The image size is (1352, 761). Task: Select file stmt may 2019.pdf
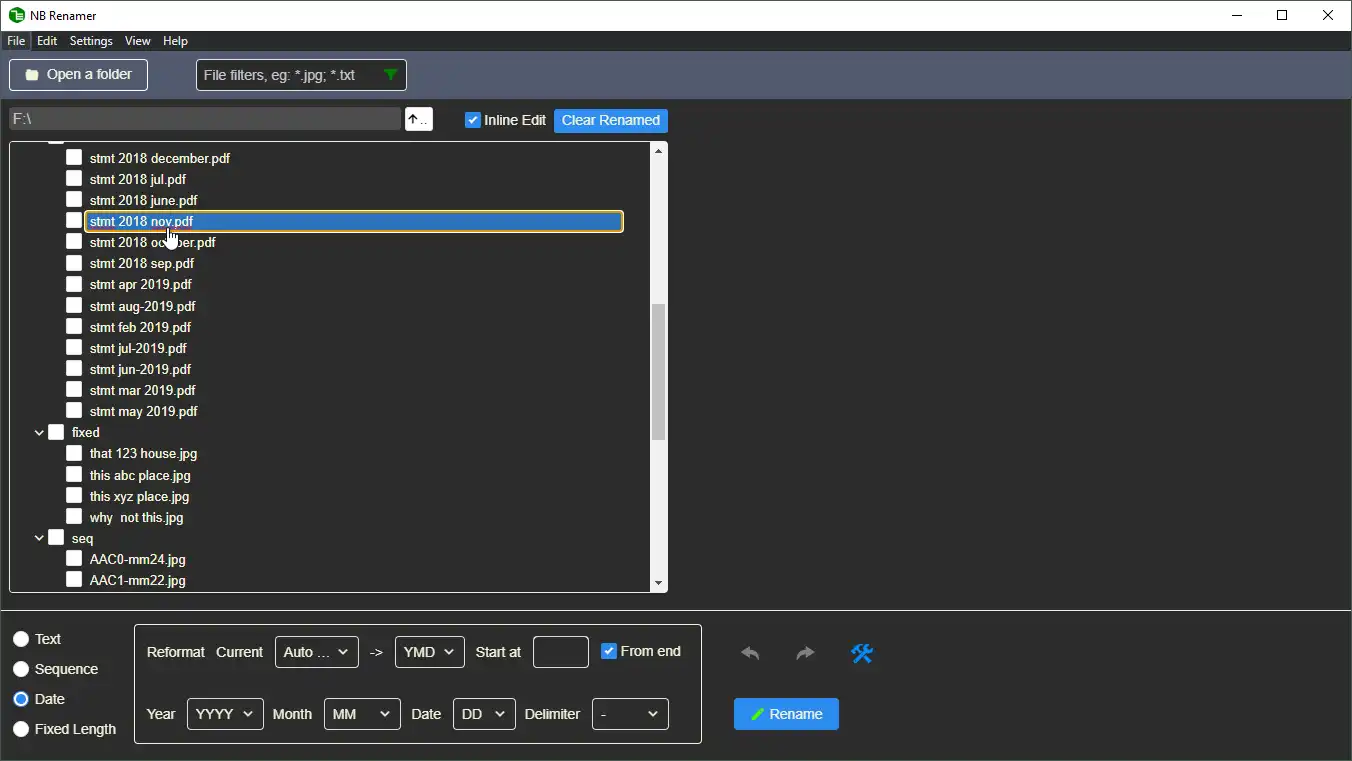click(x=143, y=411)
